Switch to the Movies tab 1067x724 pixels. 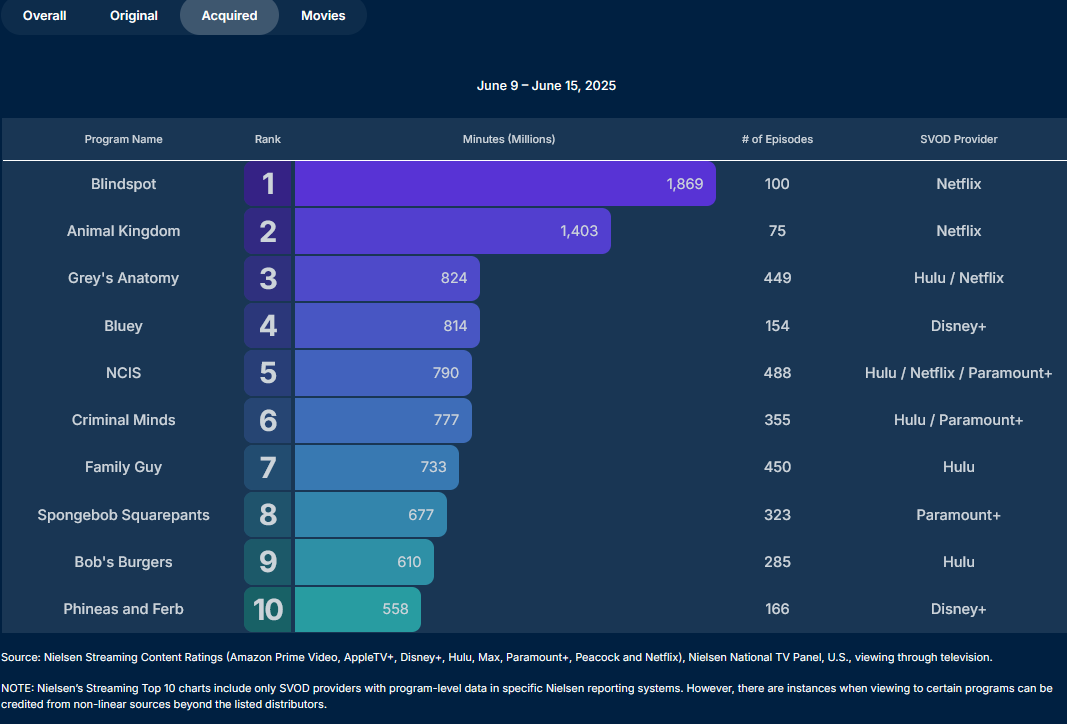point(323,16)
